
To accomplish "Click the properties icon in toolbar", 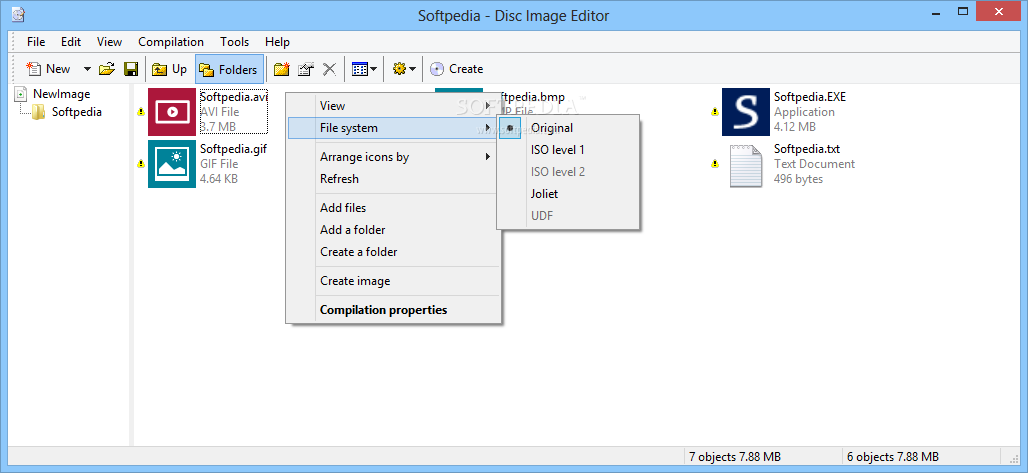I will click(x=306, y=69).
